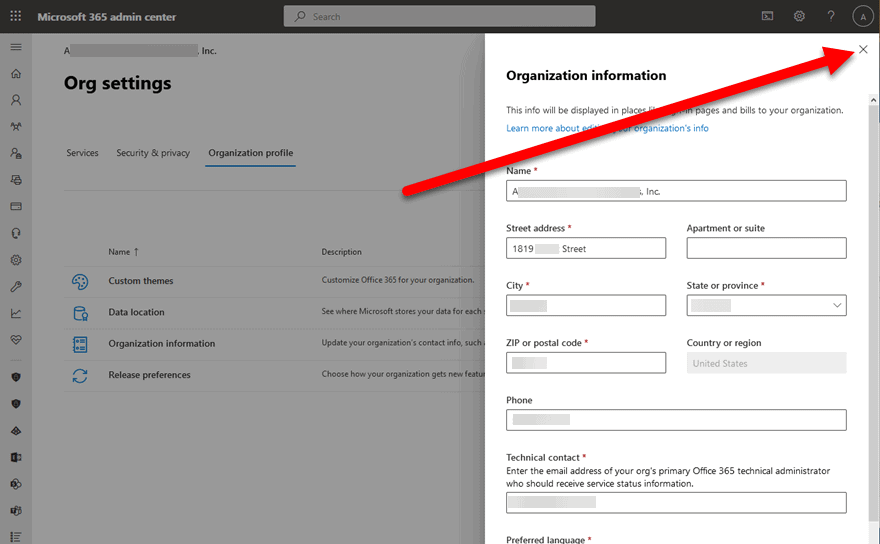
Task: Open Billing card icon in sidebar
Action: pos(16,207)
